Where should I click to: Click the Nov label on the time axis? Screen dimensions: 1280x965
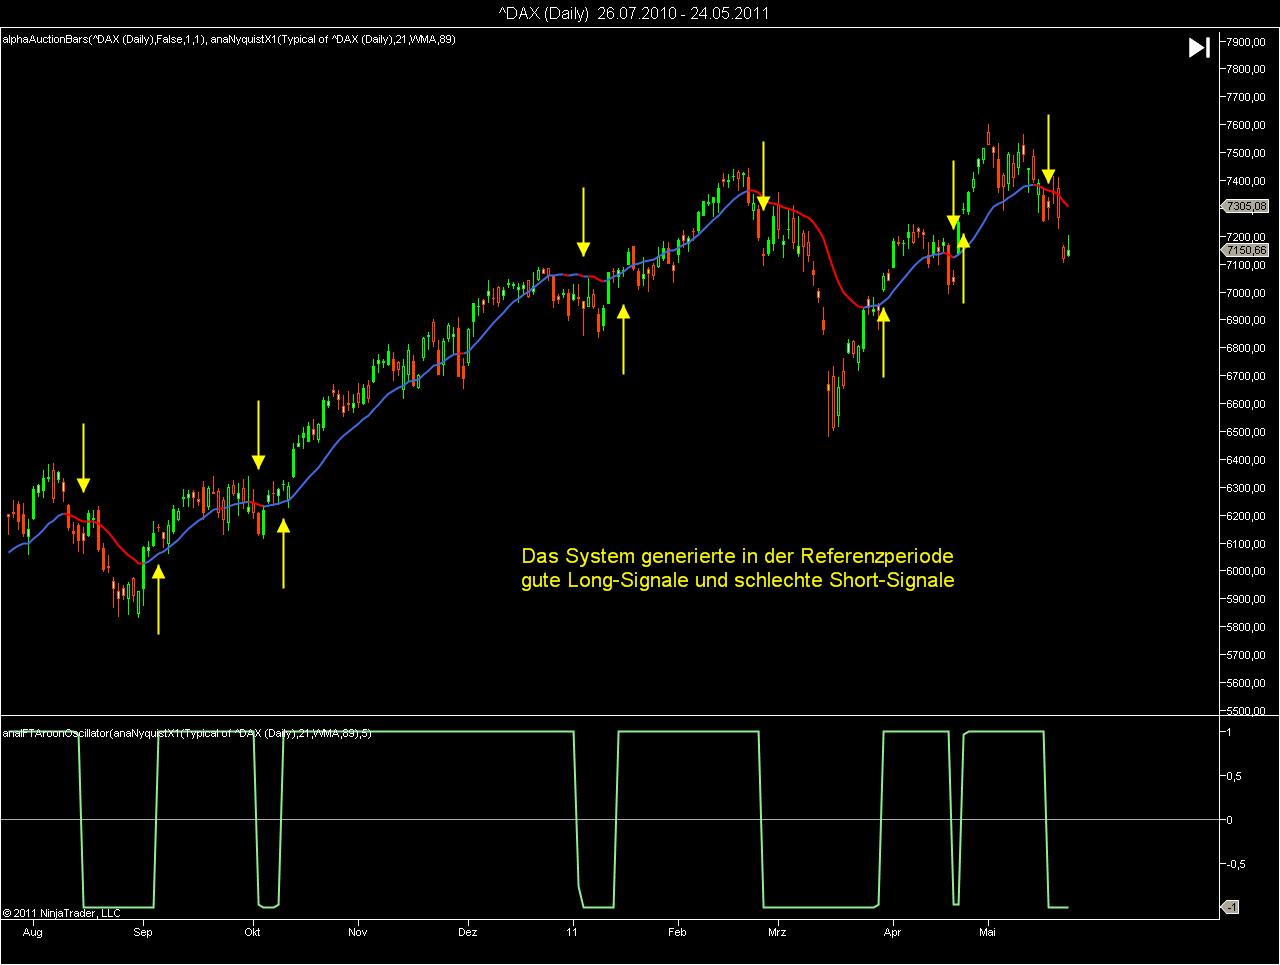point(358,932)
